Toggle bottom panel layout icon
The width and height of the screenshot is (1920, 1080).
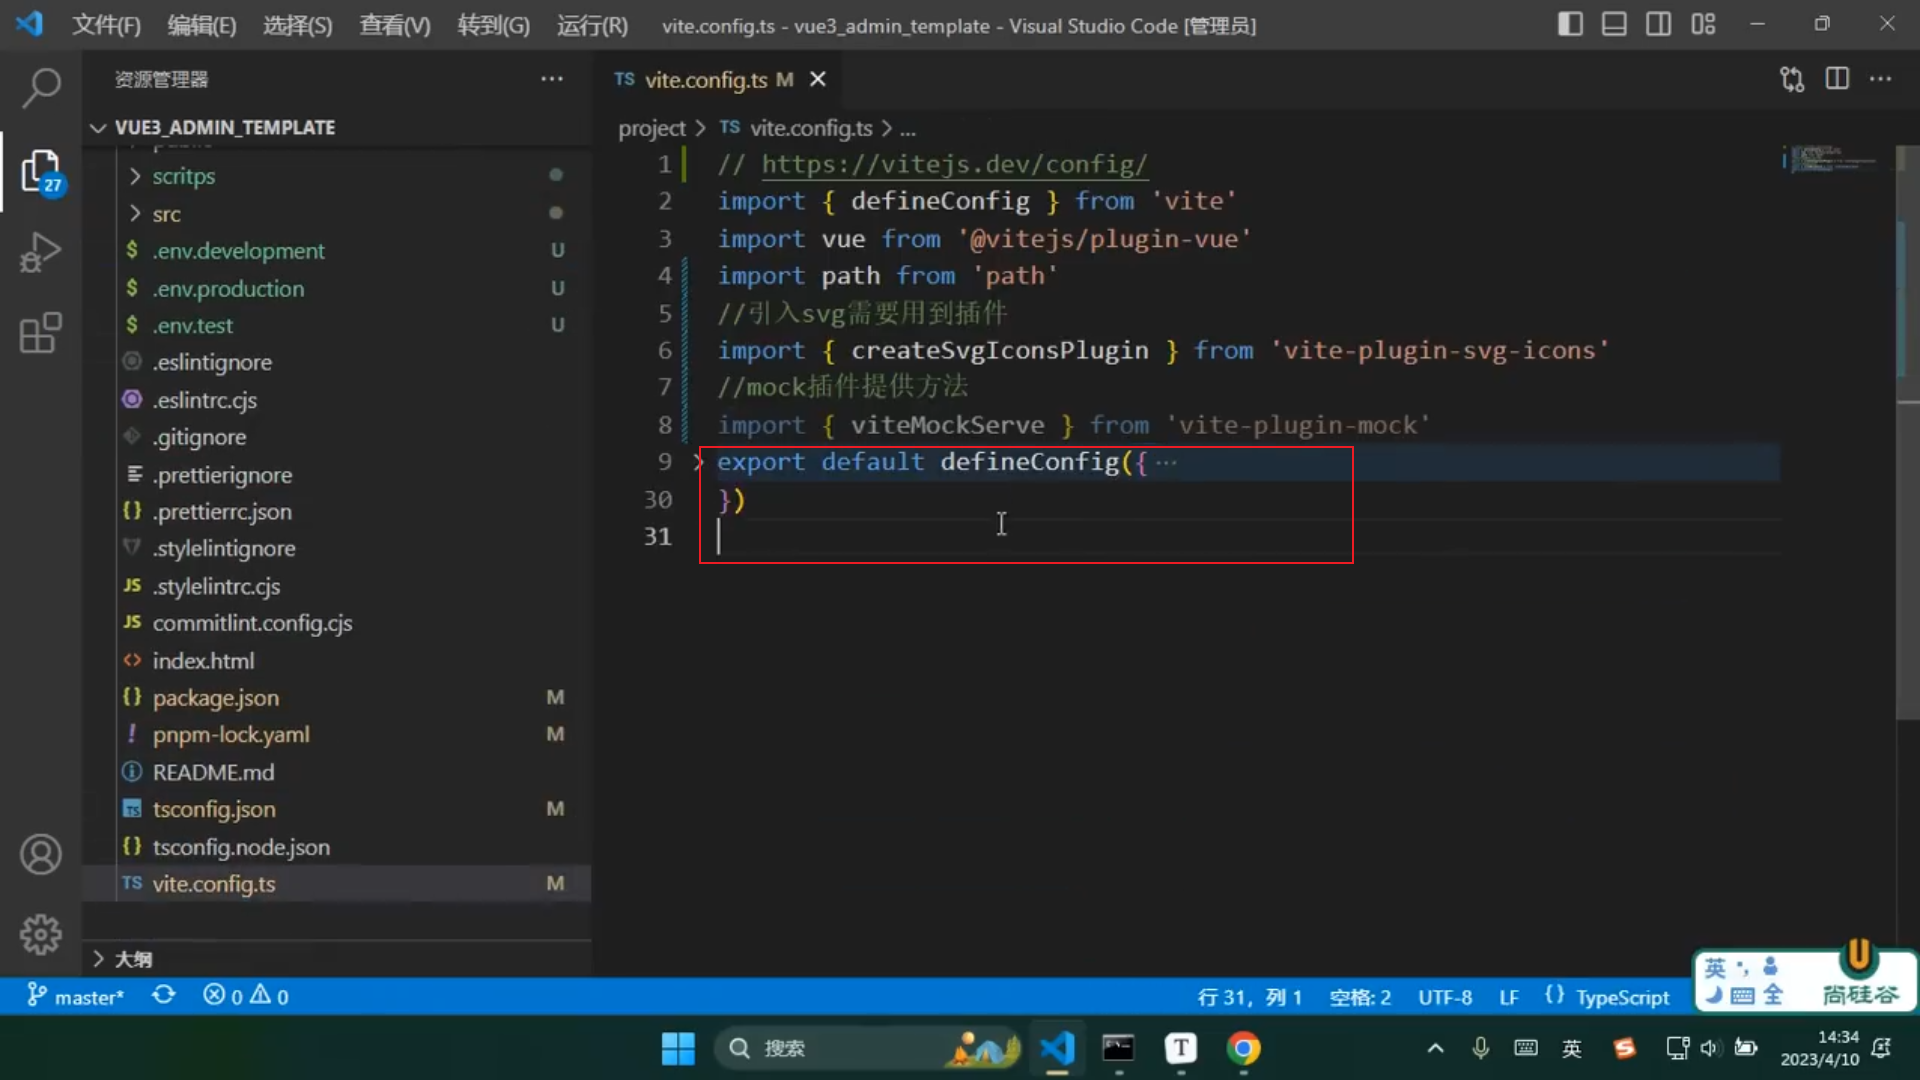click(x=1614, y=24)
